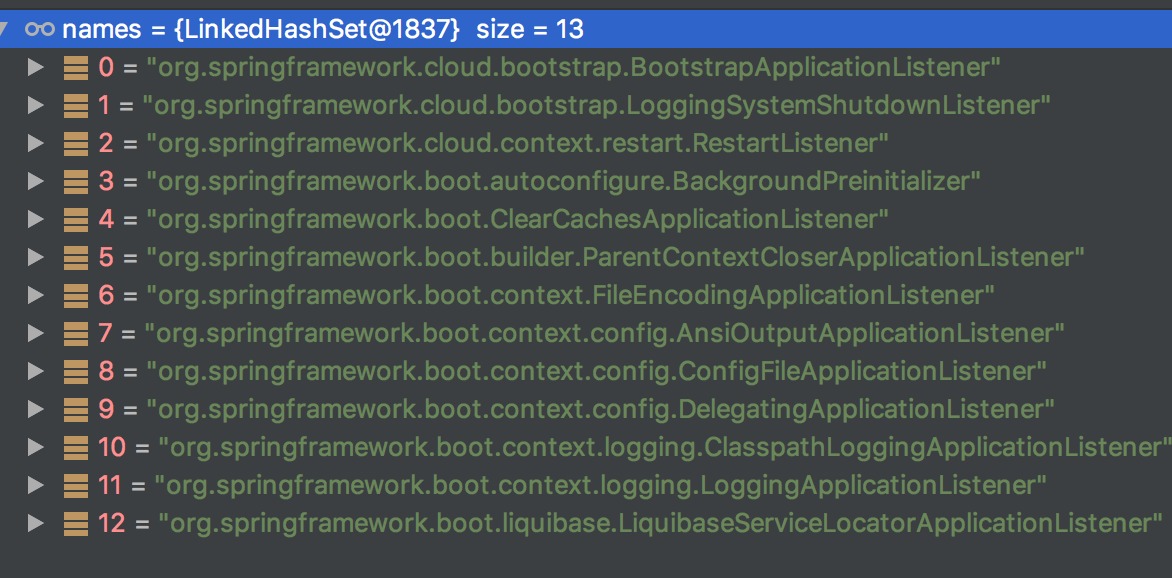Click the field icon for element 5
Viewport: 1172px width, 578px height.
click(x=75, y=257)
